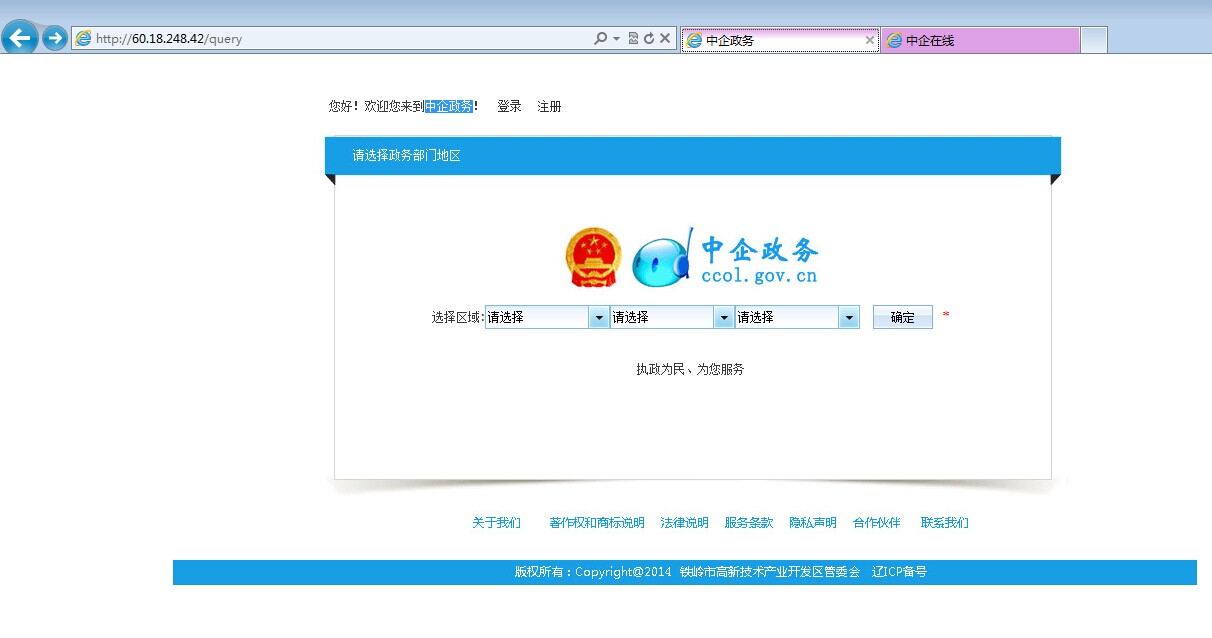Click the highlighted 中企政务 text in the greeting
The width and height of the screenshot is (1212, 638).
point(449,106)
